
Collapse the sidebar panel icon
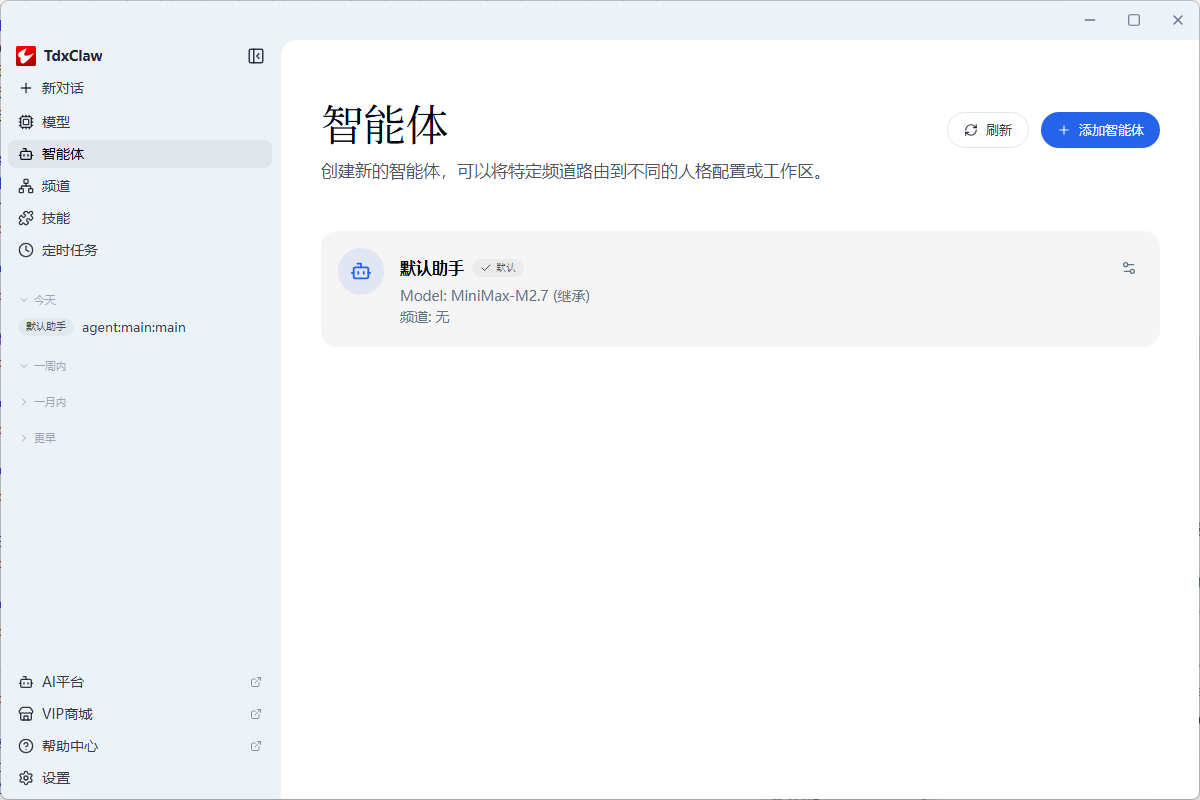(x=256, y=56)
